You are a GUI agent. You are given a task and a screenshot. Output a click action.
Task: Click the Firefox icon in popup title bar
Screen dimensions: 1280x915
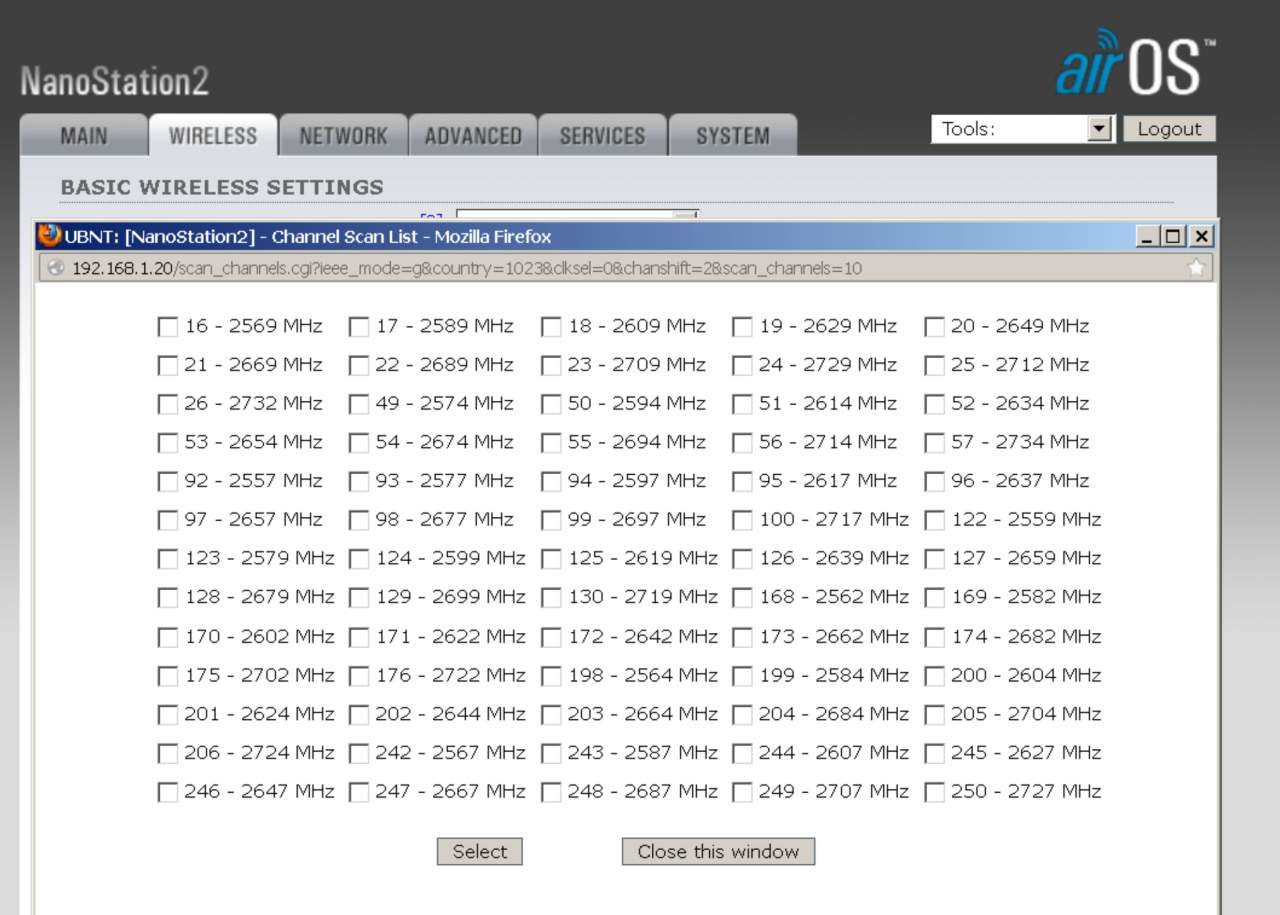pyautogui.click(x=49, y=236)
